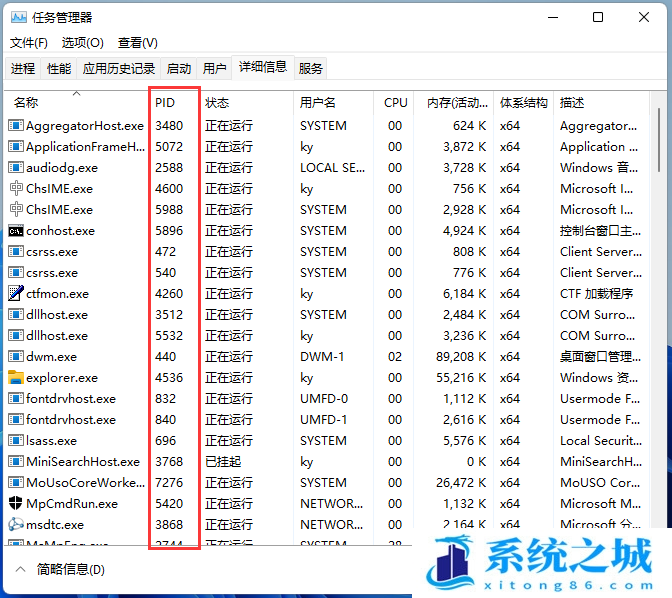Click the MpCmdRun.exe shield icon
The width and height of the screenshot is (672, 598).
pyautogui.click(x=16, y=503)
